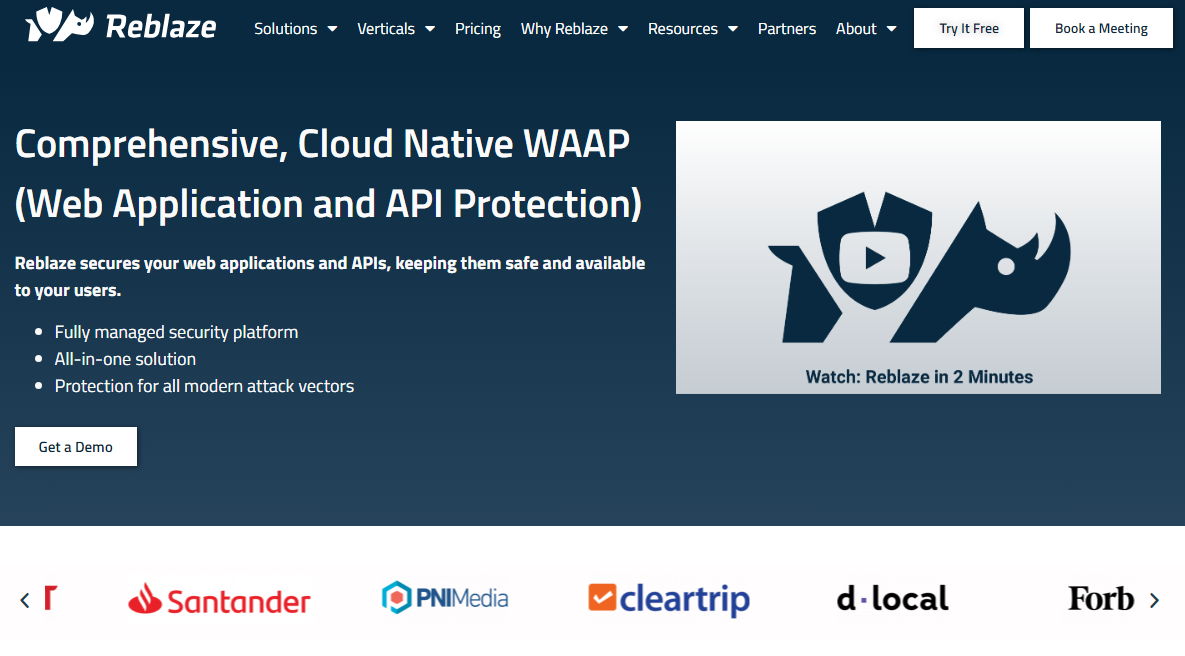Expand the Resources dropdown menu

tap(692, 29)
